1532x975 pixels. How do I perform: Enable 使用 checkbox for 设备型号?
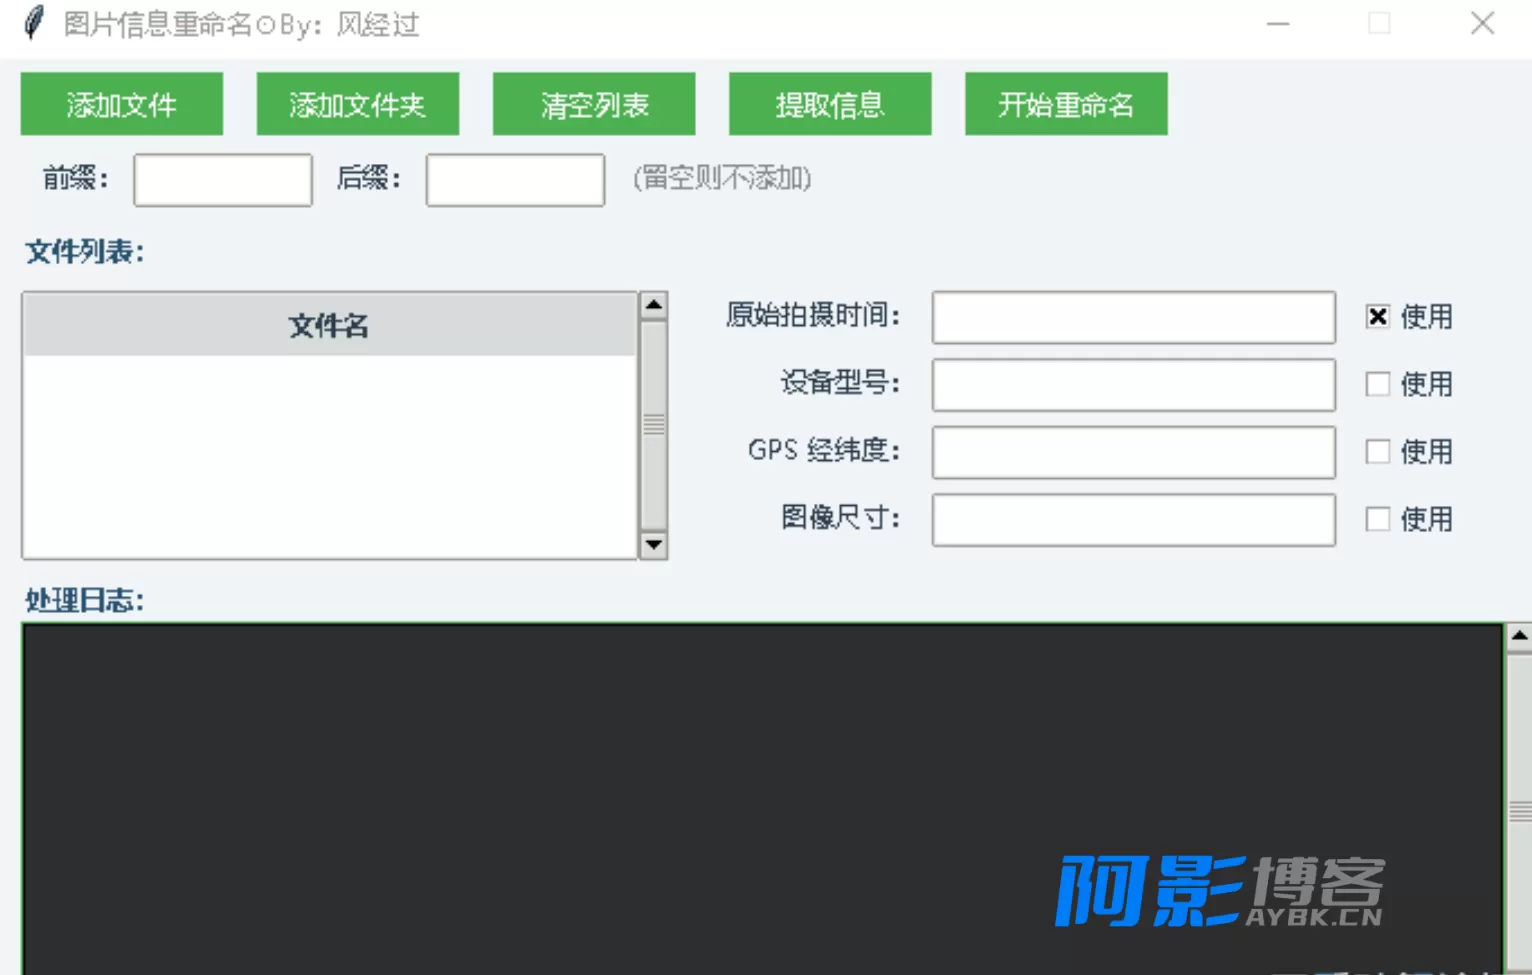point(1378,384)
